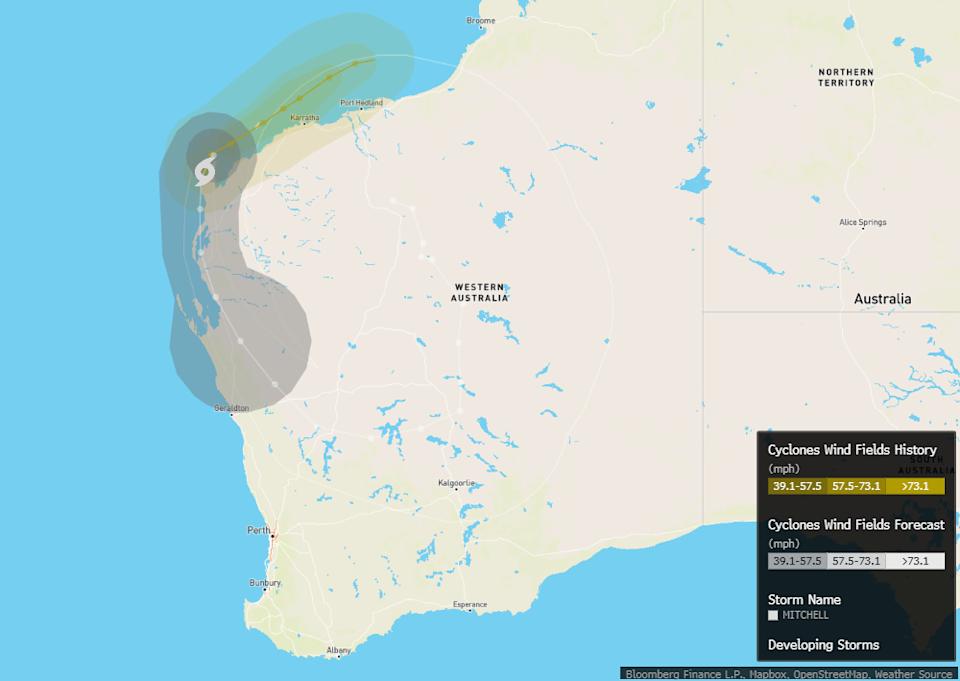Click the yellow >73.1 wind speed swatch
Image resolution: width=960 pixels, height=681 pixels.
click(914, 486)
